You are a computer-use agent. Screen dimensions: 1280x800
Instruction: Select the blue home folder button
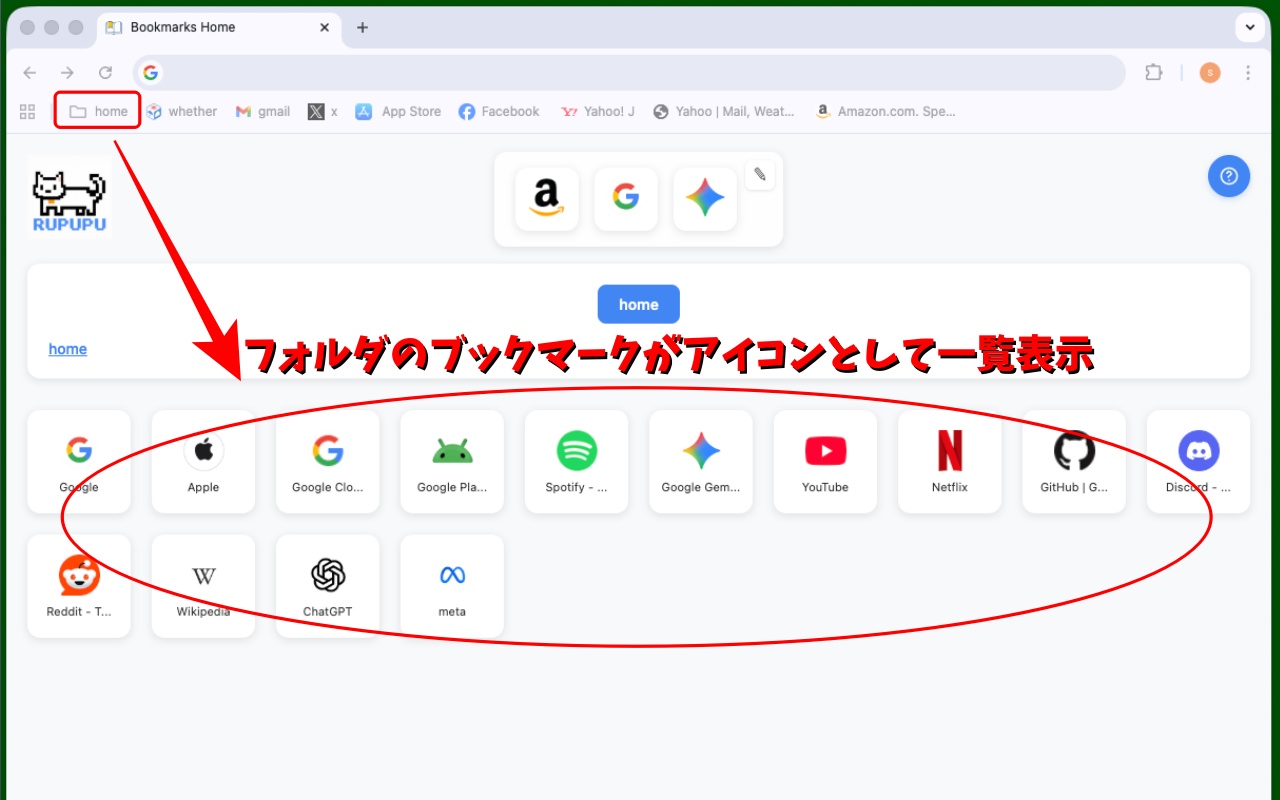(x=638, y=304)
